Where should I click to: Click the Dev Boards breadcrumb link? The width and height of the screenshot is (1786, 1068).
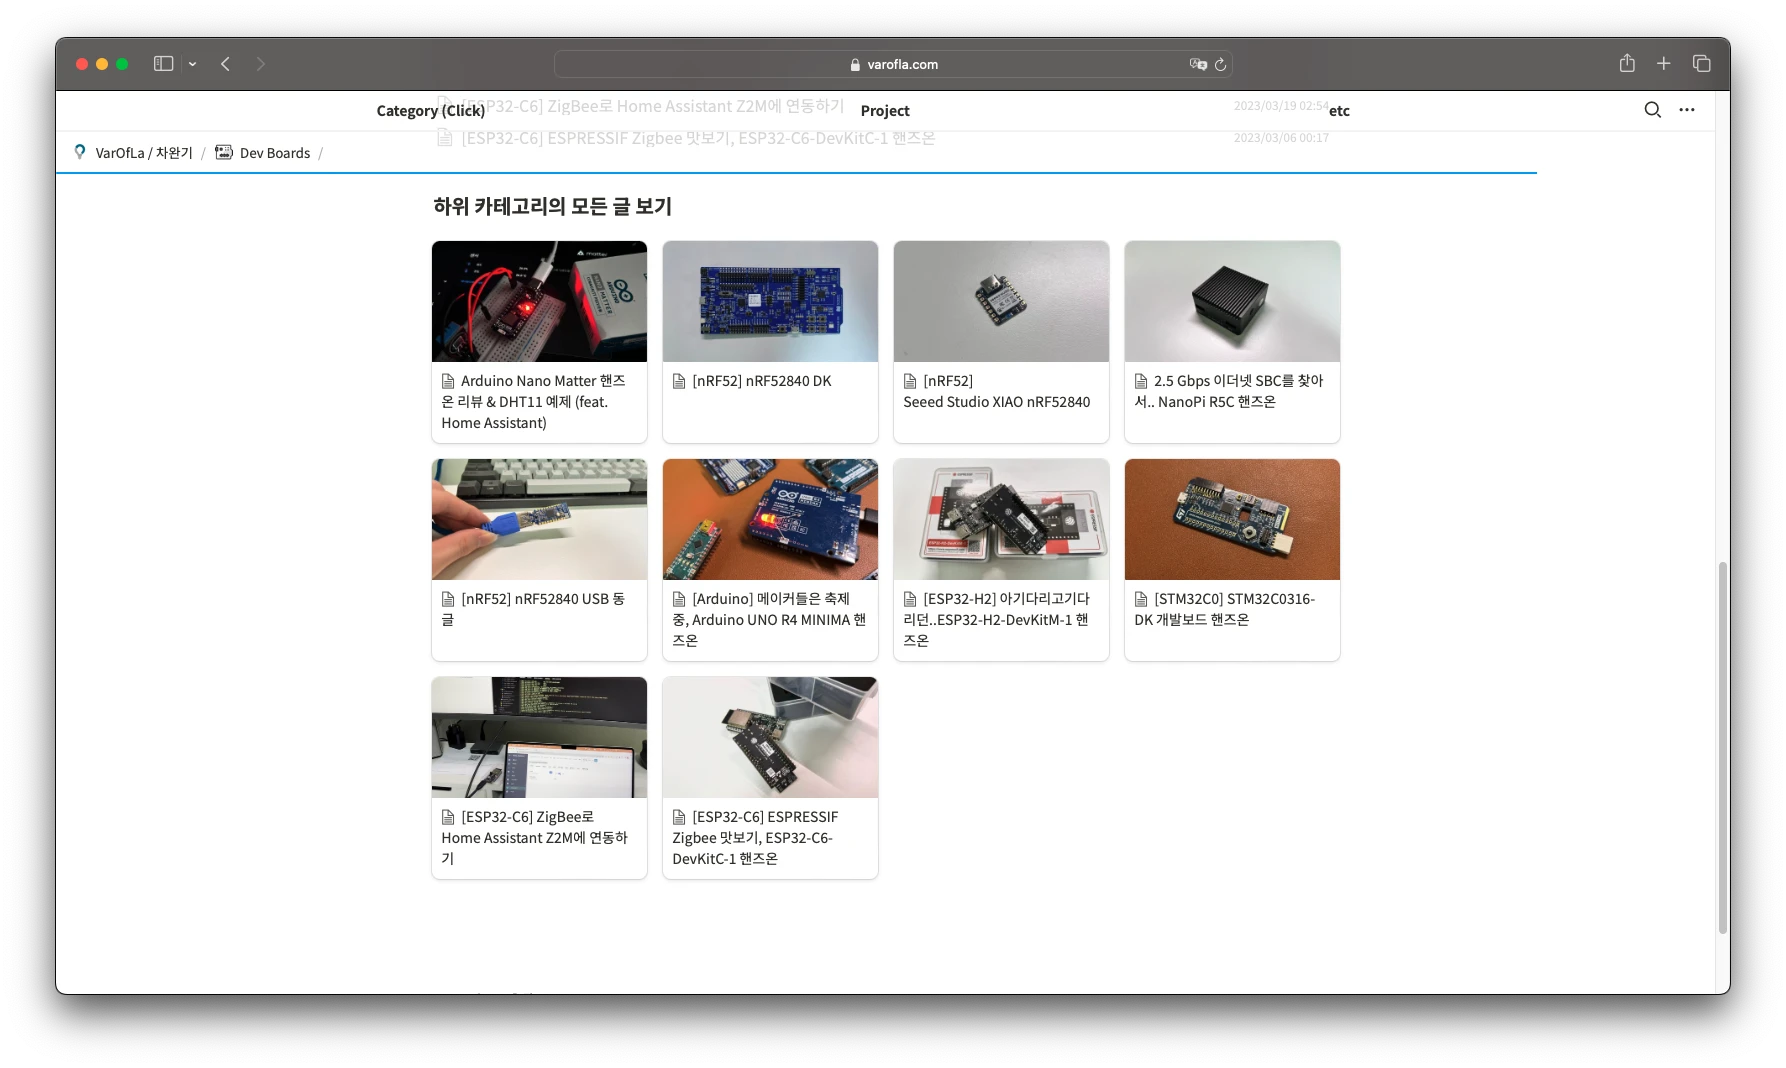pyautogui.click(x=274, y=153)
